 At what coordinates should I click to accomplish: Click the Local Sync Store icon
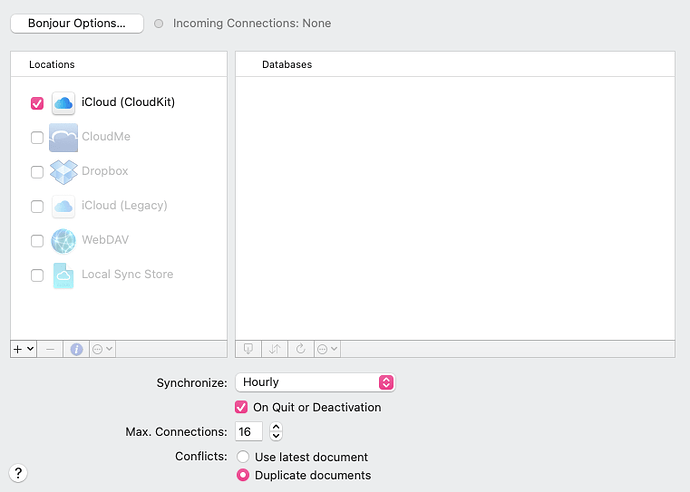point(64,275)
